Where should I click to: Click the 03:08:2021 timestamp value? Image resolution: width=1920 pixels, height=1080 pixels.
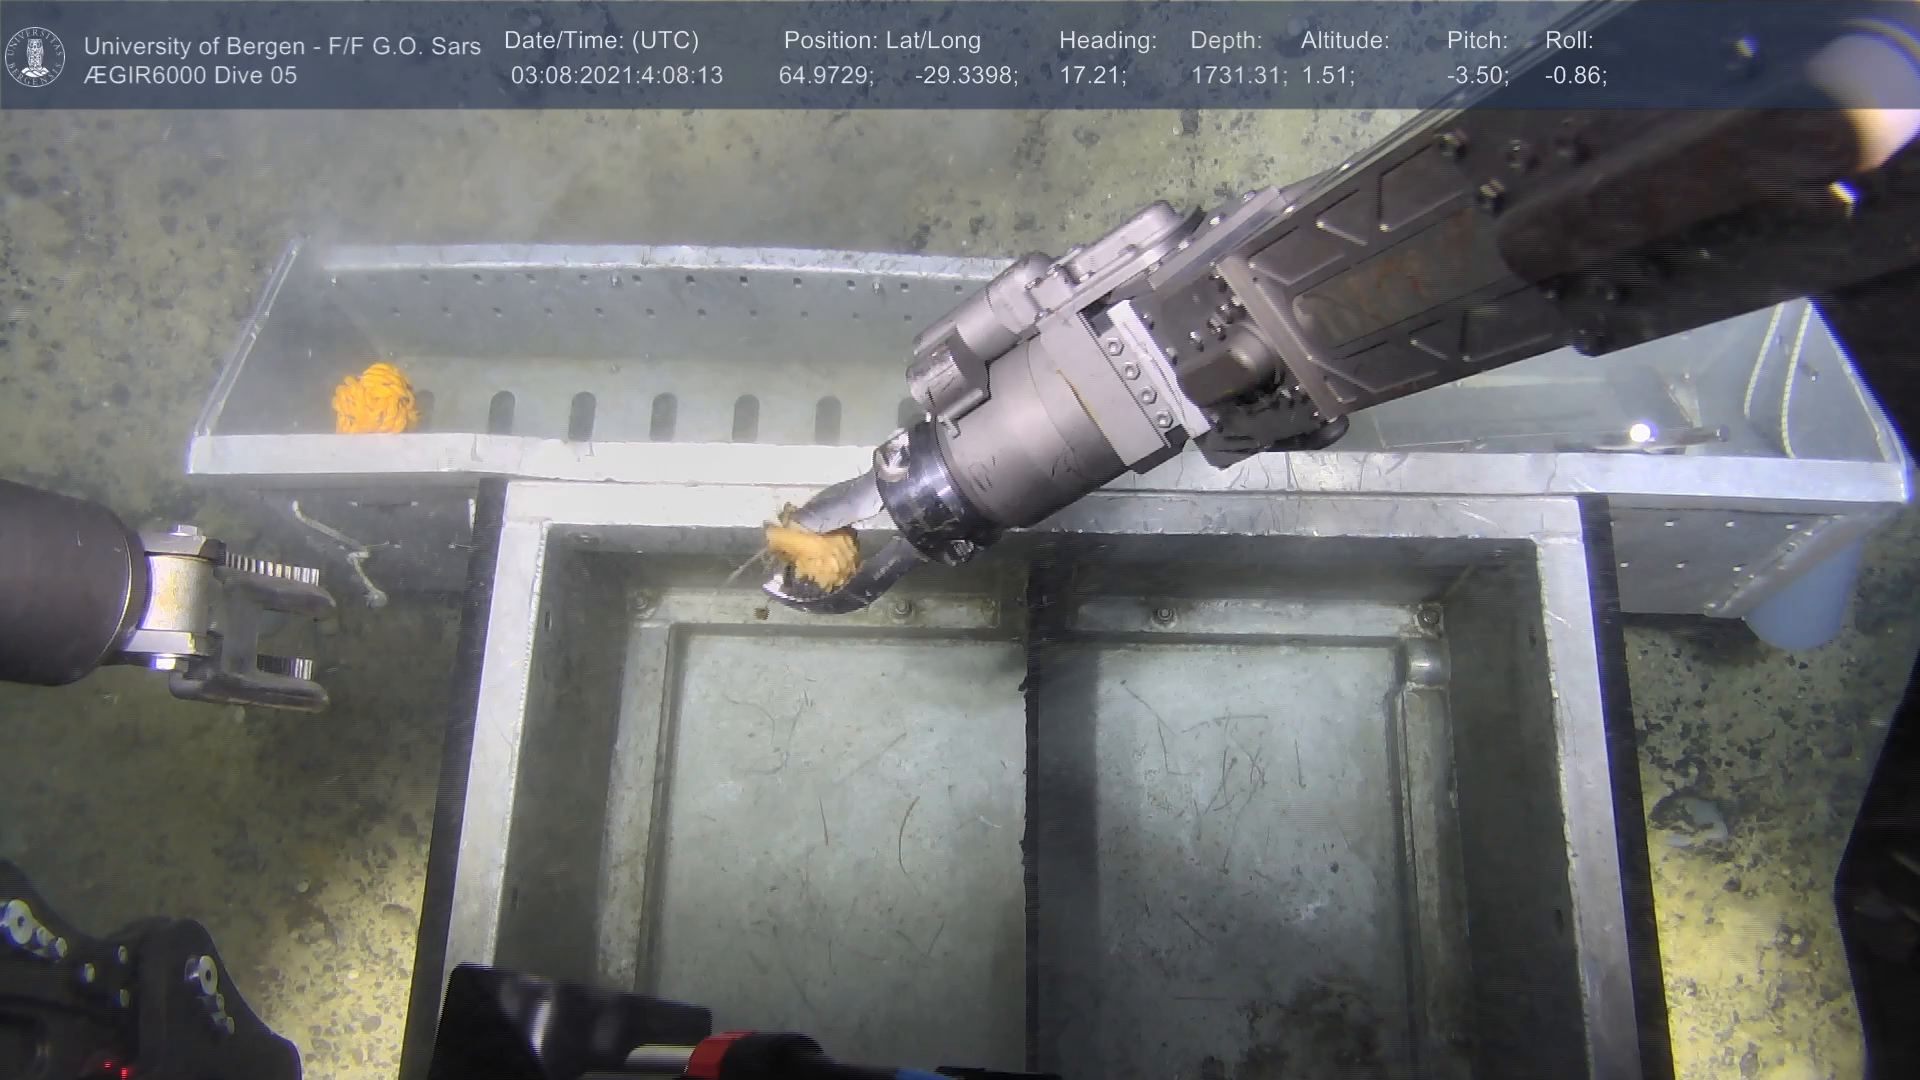[x=616, y=76]
